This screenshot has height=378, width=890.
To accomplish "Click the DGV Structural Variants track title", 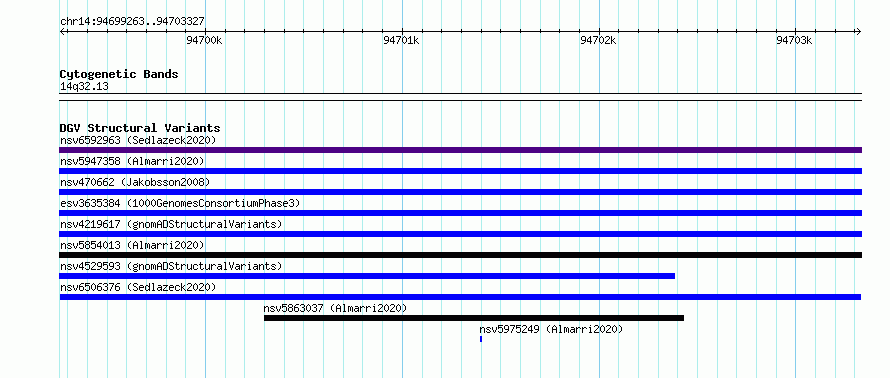I will tap(140, 128).
